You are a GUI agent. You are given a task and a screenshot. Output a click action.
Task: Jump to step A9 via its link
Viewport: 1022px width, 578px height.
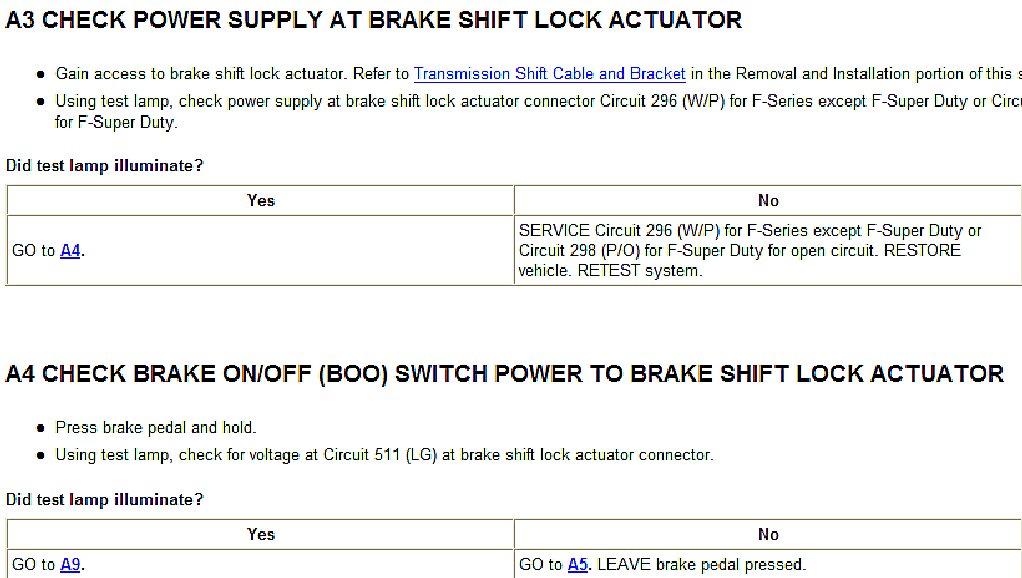coord(70,565)
